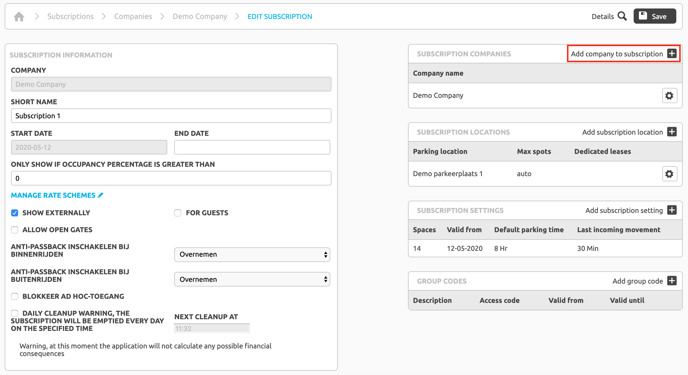The width and height of the screenshot is (688, 375).
Task: Click the Max spots column header
Action: [534, 151]
